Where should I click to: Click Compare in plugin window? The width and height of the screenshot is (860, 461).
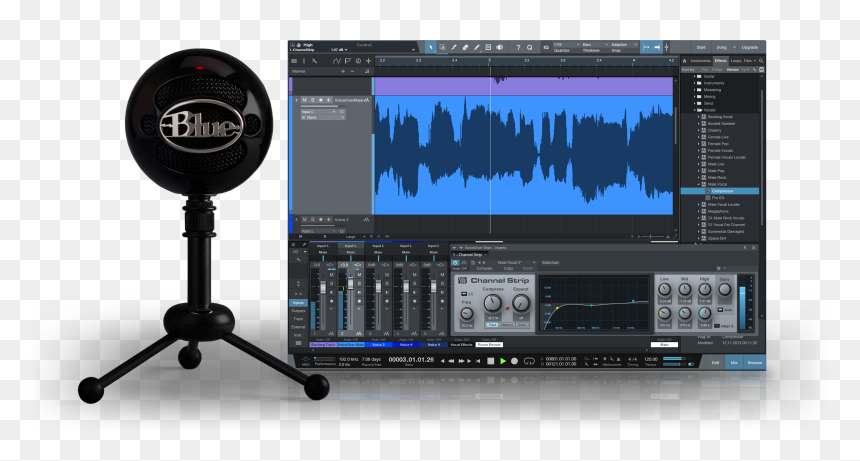(x=484, y=269)
